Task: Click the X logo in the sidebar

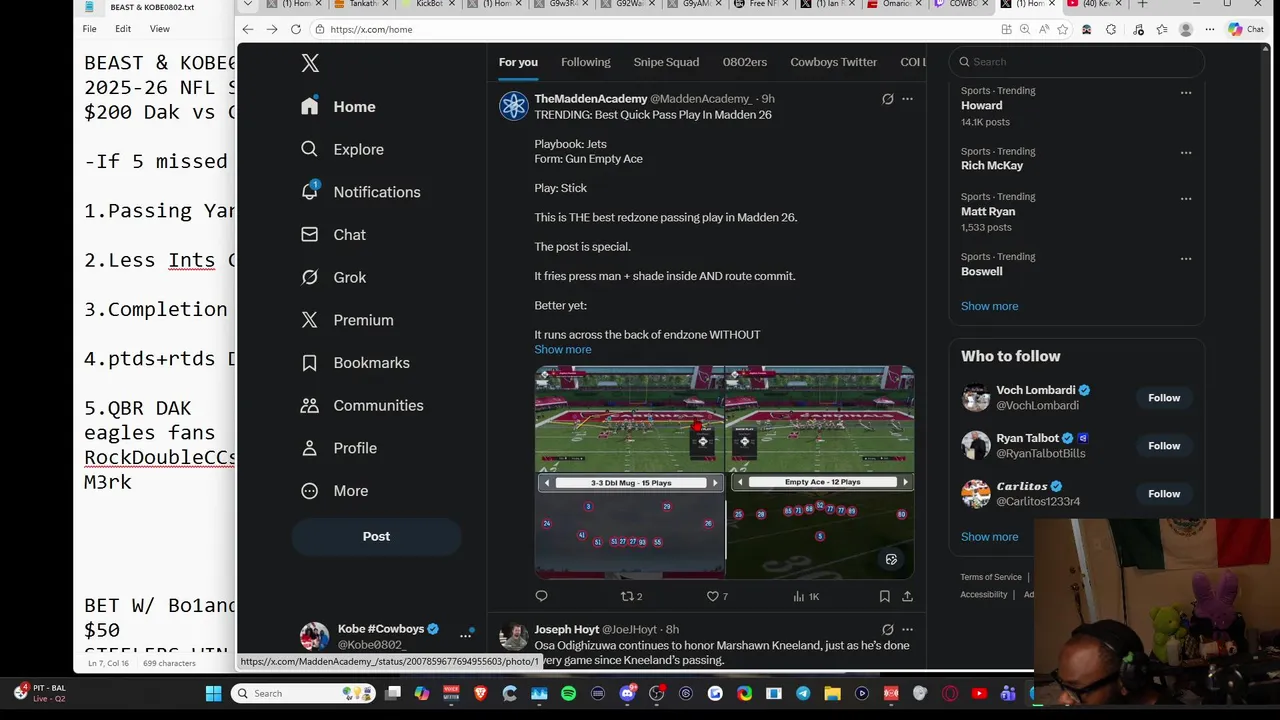Action: [310, 63]
